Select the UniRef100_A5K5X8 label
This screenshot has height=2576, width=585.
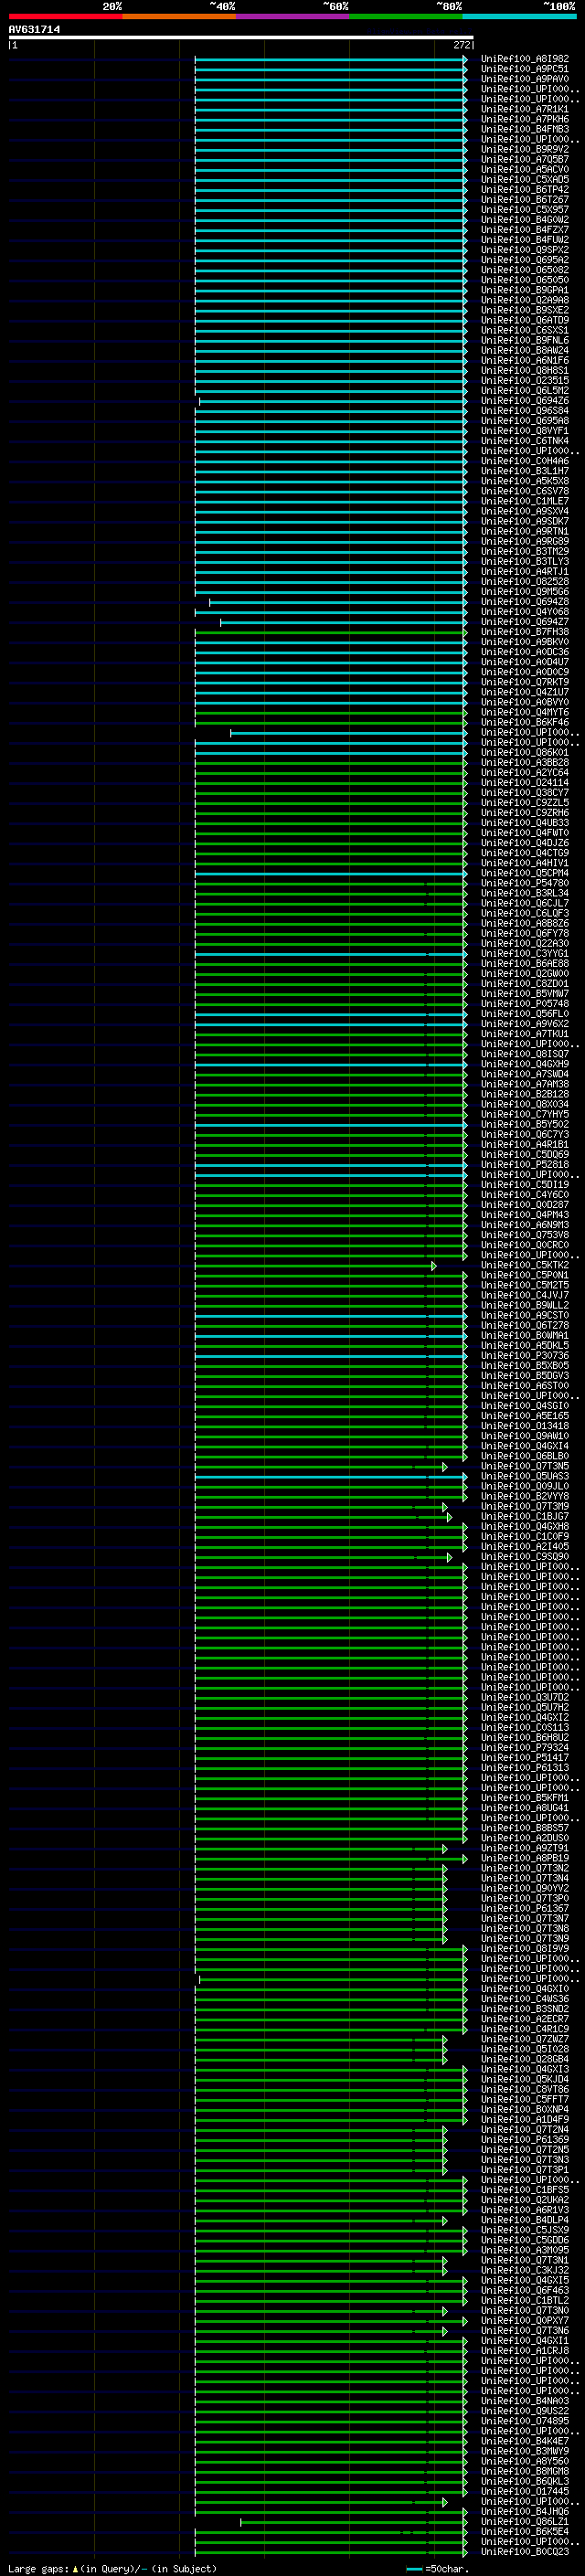pyautogui.click(x=525, y=481)
